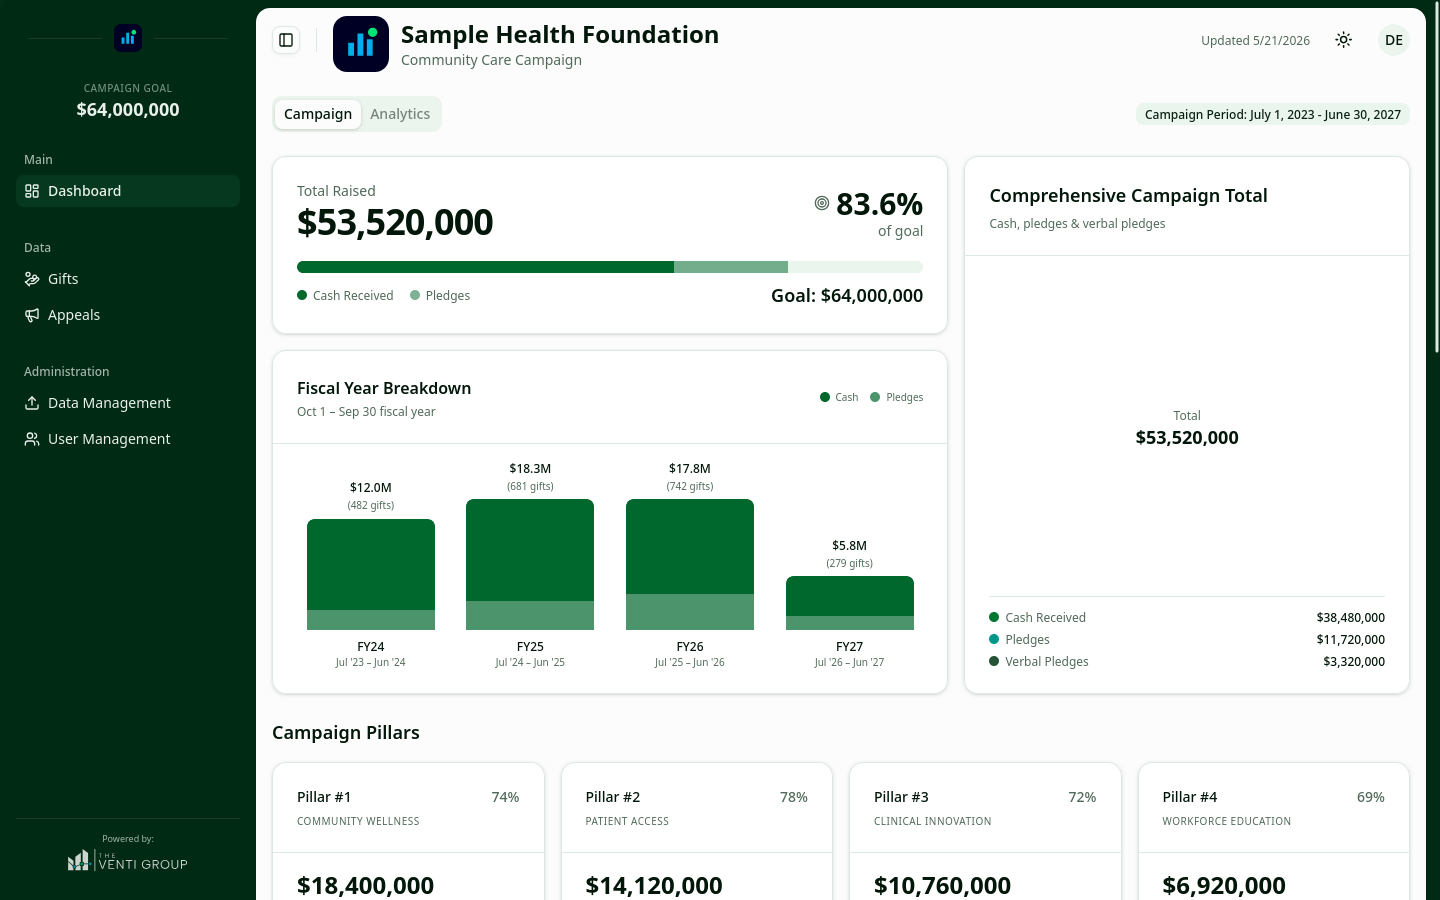This screenshot has height=900, width=1440.
Task: Select the FY25 bar in the chart
Action: [530, 565]
